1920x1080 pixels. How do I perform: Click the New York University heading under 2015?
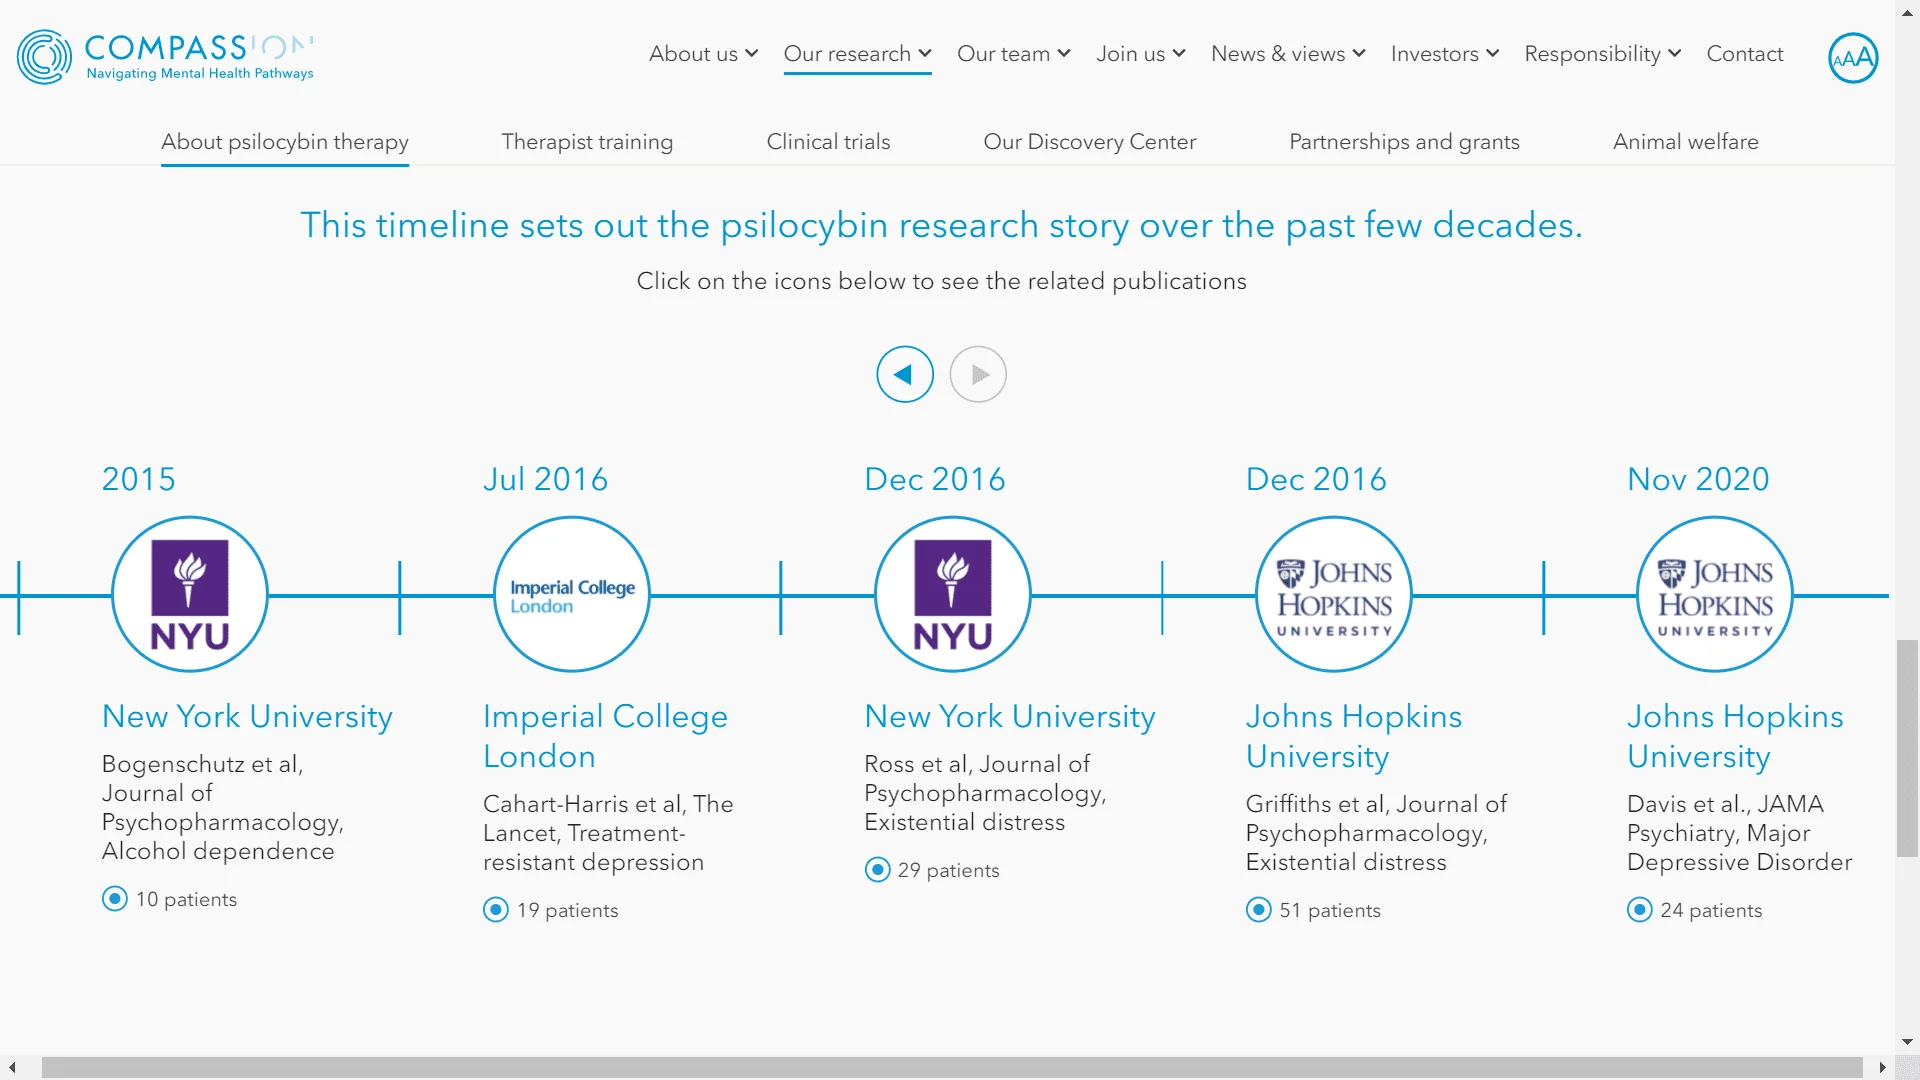click(x=247, y=716)
